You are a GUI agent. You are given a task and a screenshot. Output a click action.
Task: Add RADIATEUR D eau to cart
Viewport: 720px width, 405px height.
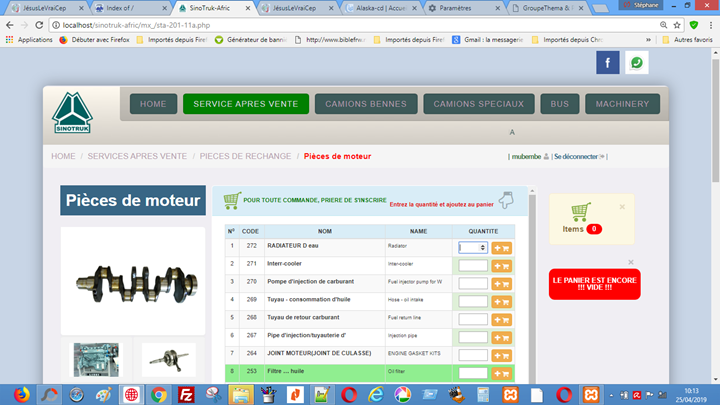tap(501, 248)
